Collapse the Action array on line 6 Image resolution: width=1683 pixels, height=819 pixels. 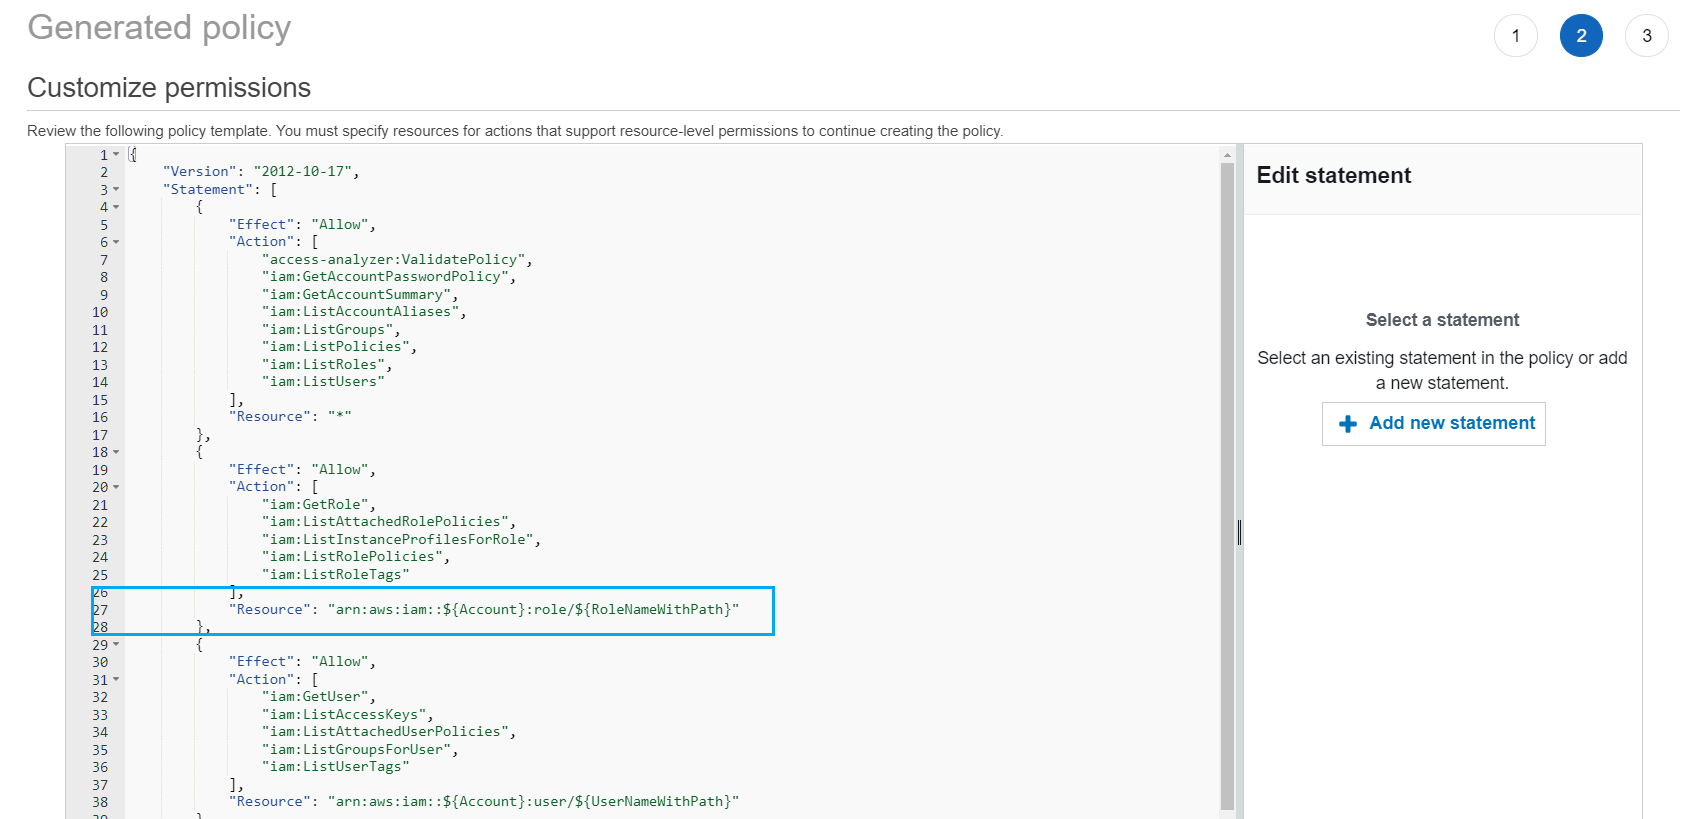point(116,242)
